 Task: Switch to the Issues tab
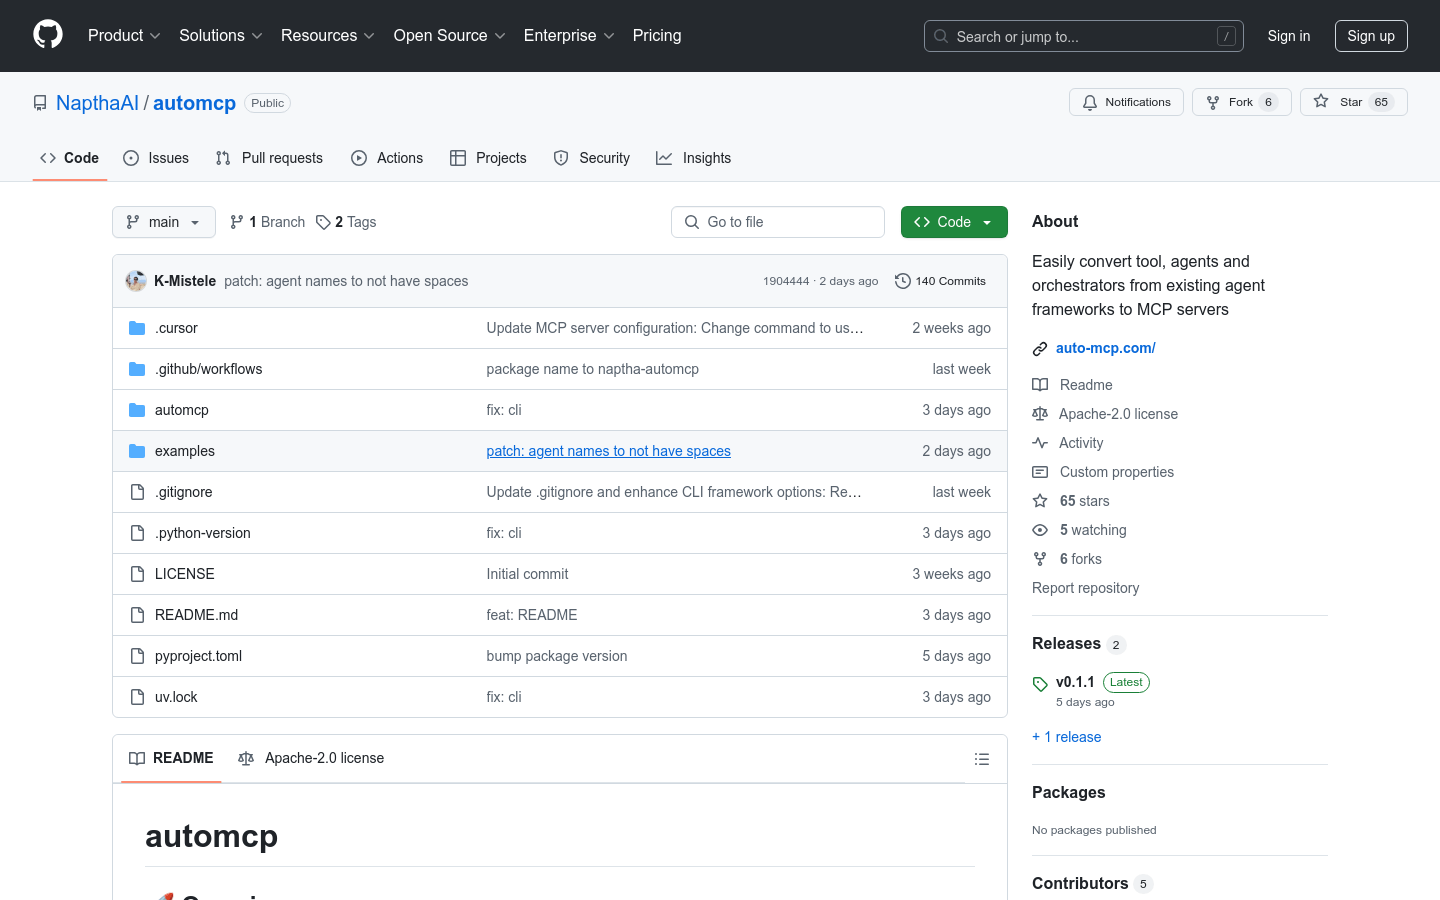[x=156, y=158]
